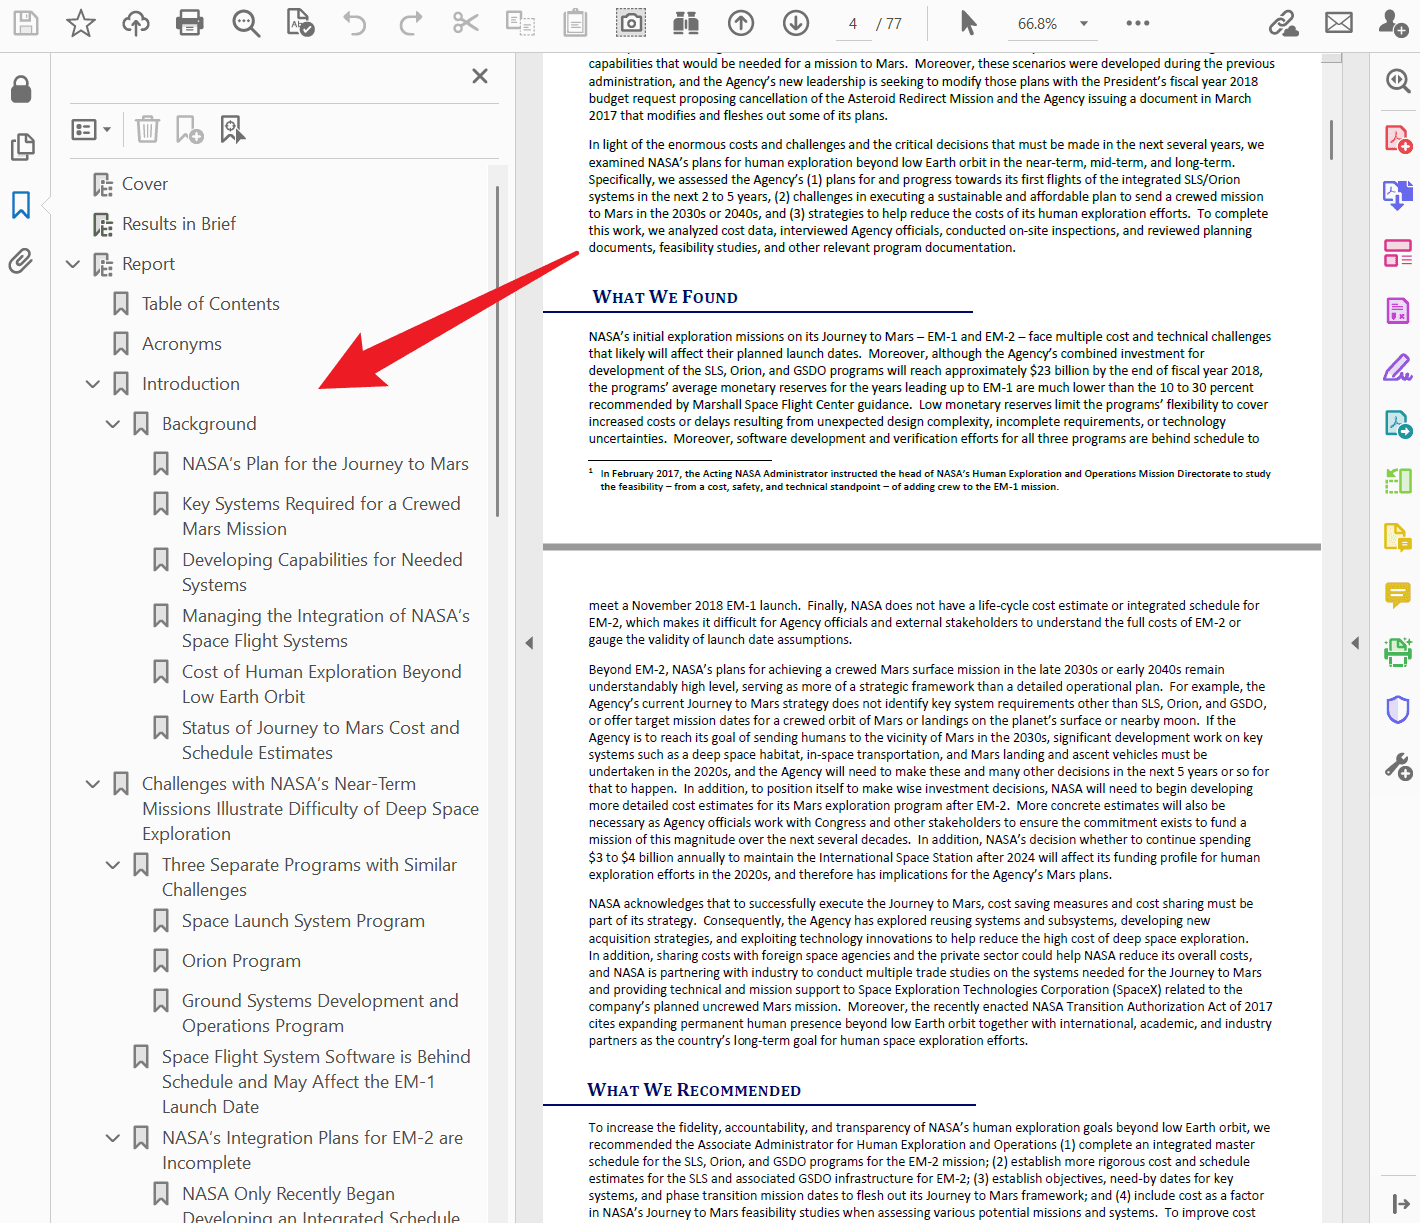The height and width of the screenshot is (1223, 1420).
Task: Choose the Selection arrow tool
Action: 968,23
